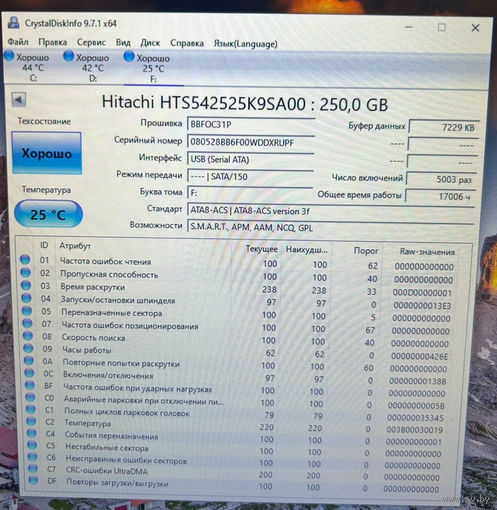The width and height of the screenshot is (497, 510).
Task: Click status orb of attribute BF row
Action: [30, 385]
